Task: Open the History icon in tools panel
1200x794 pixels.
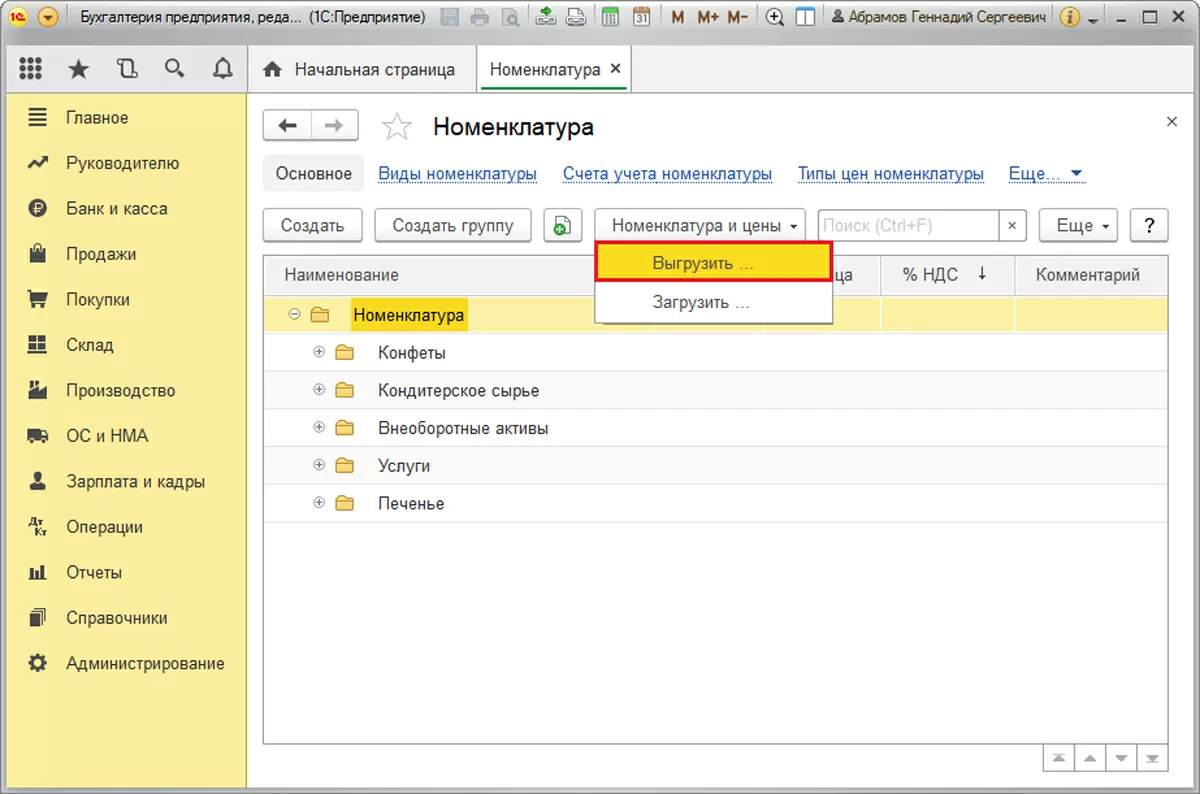Action: point(126,69)
